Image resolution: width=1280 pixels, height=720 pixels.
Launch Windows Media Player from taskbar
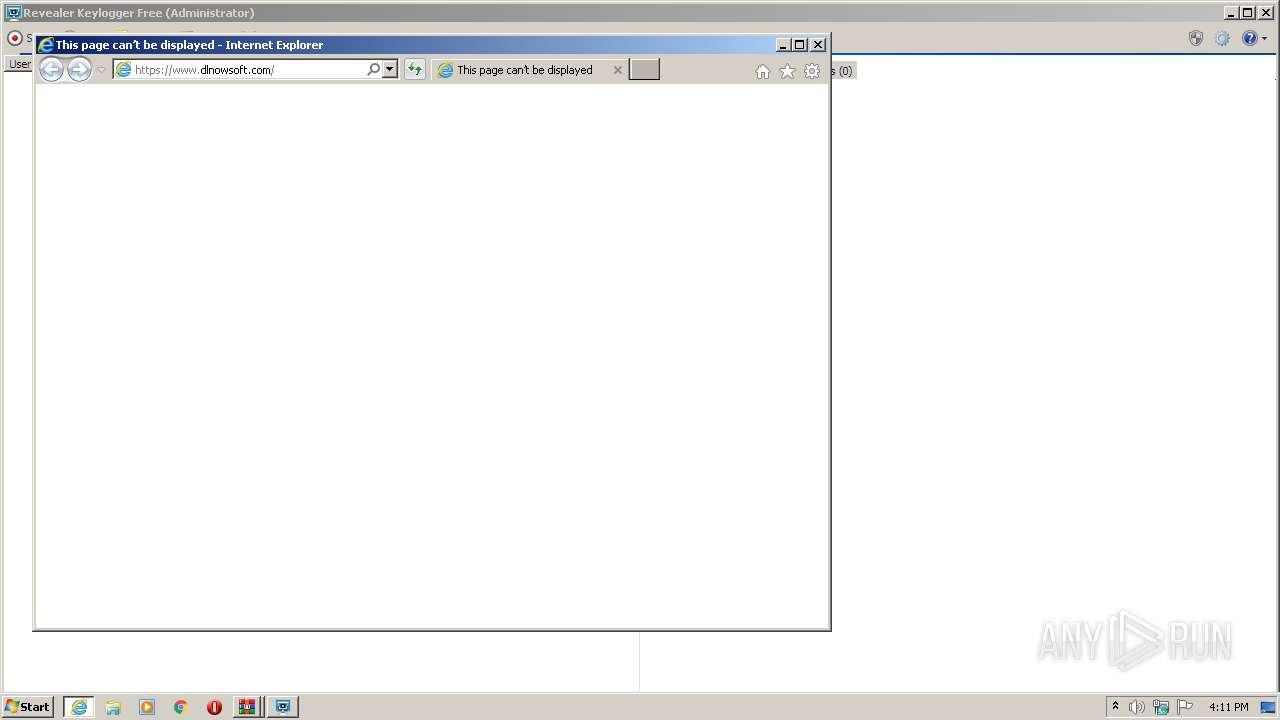coord(147,707)
